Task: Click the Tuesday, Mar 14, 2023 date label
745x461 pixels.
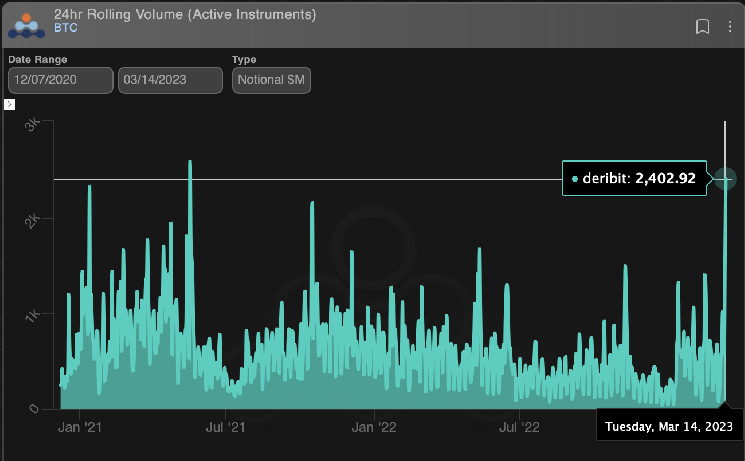Action: coord(668,427)
